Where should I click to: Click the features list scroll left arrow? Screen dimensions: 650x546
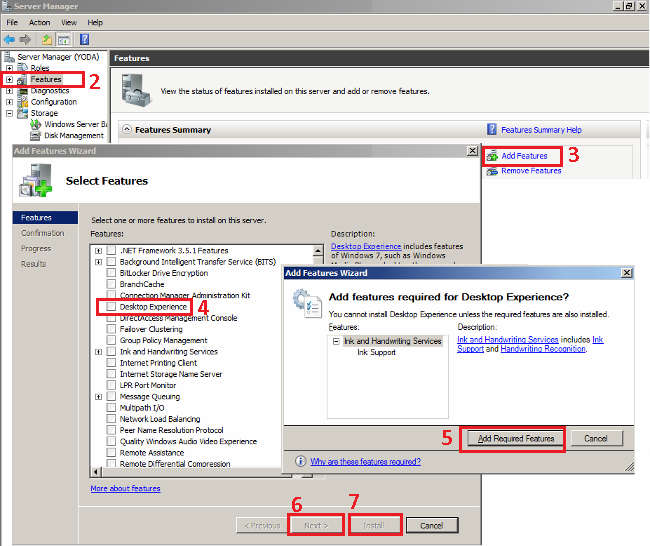96,471
